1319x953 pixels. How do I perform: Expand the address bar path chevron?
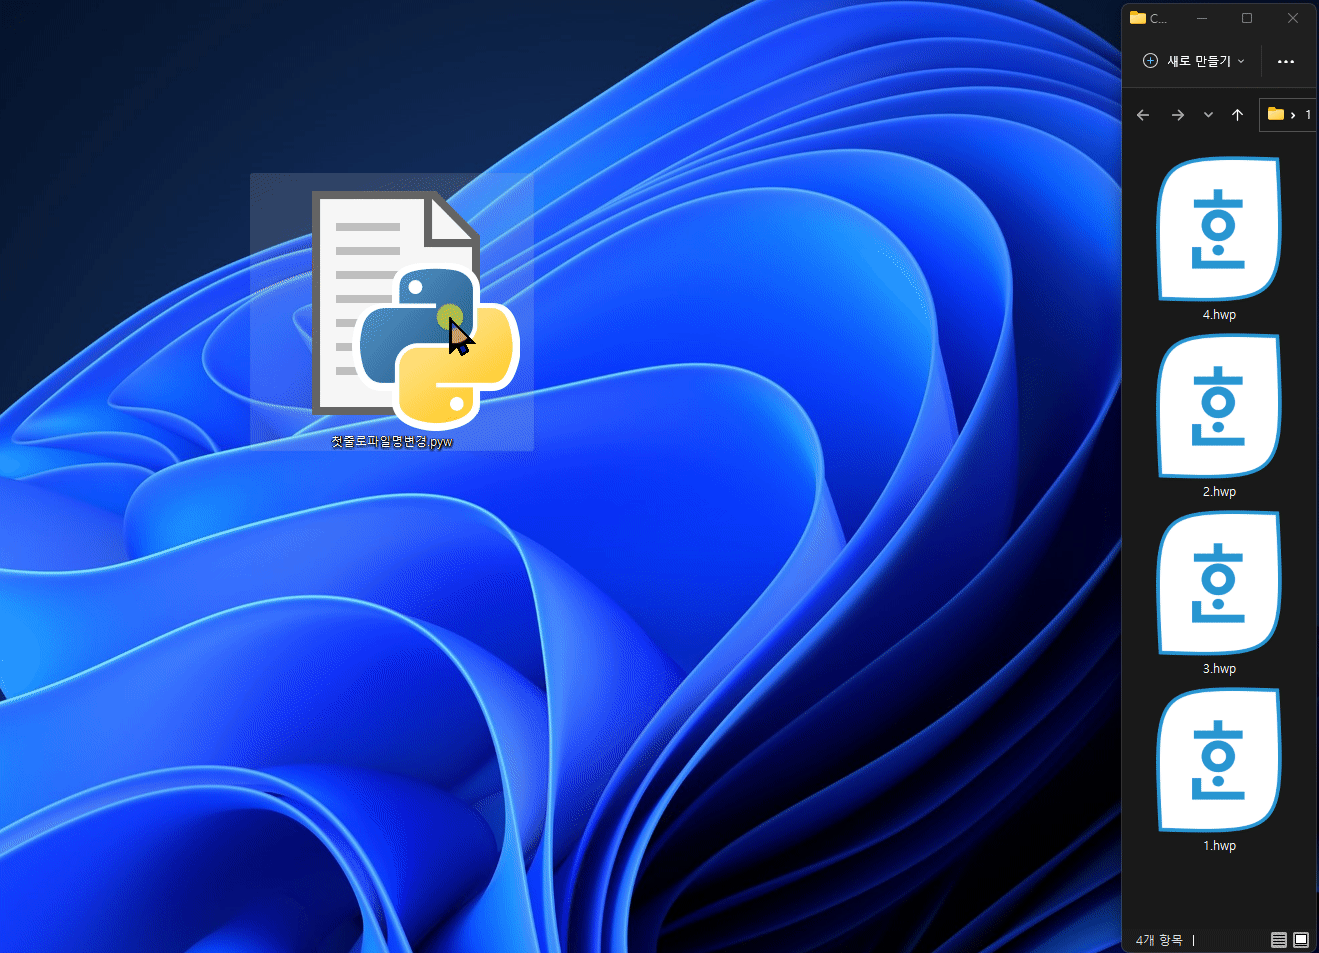1293,115
